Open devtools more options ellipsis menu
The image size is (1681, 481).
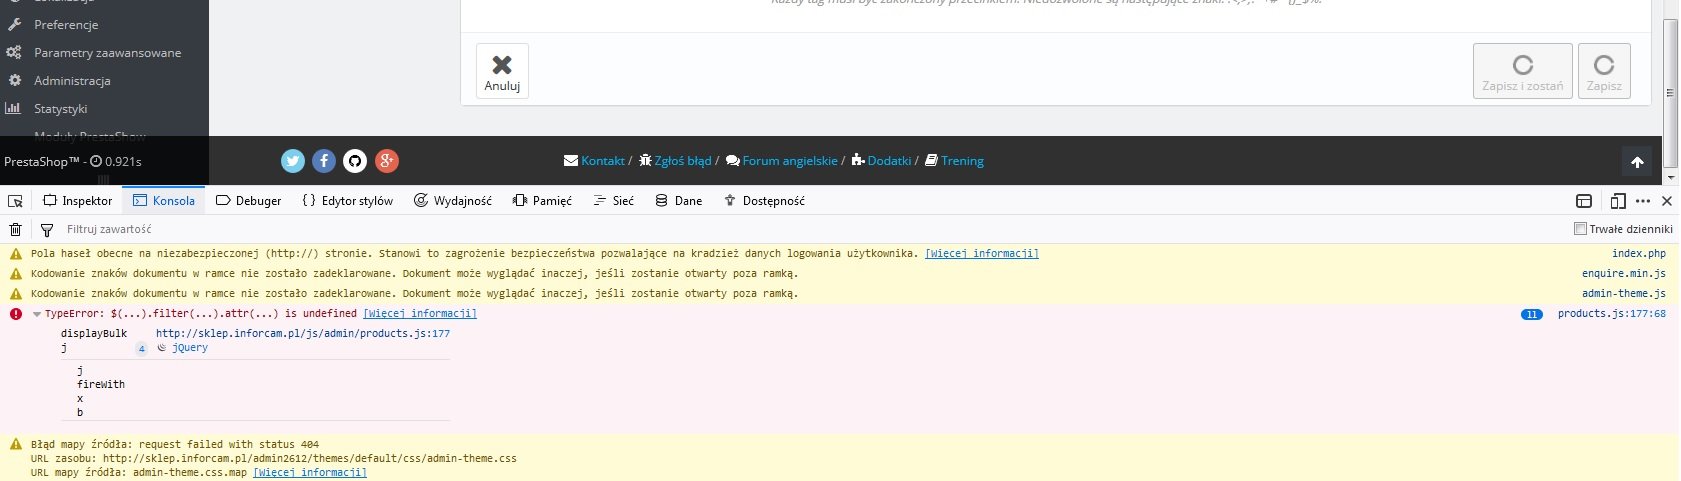(x=1643, y=201)
